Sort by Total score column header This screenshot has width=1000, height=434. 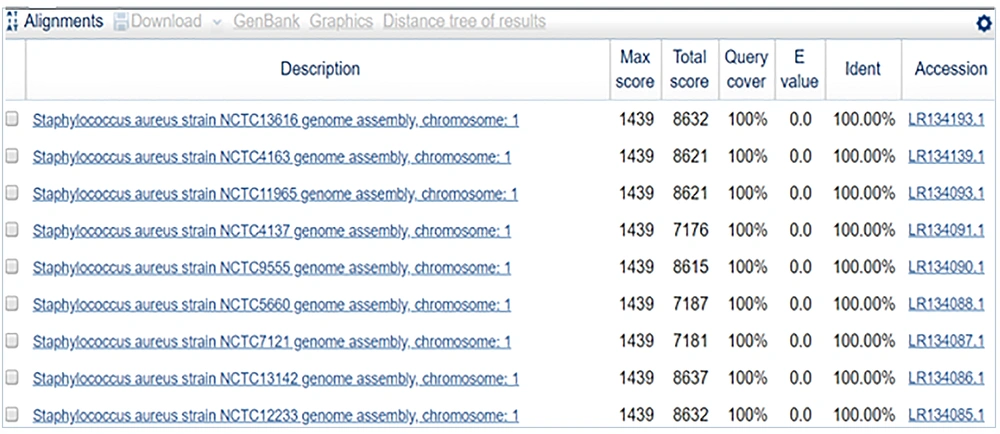[690, 69]
